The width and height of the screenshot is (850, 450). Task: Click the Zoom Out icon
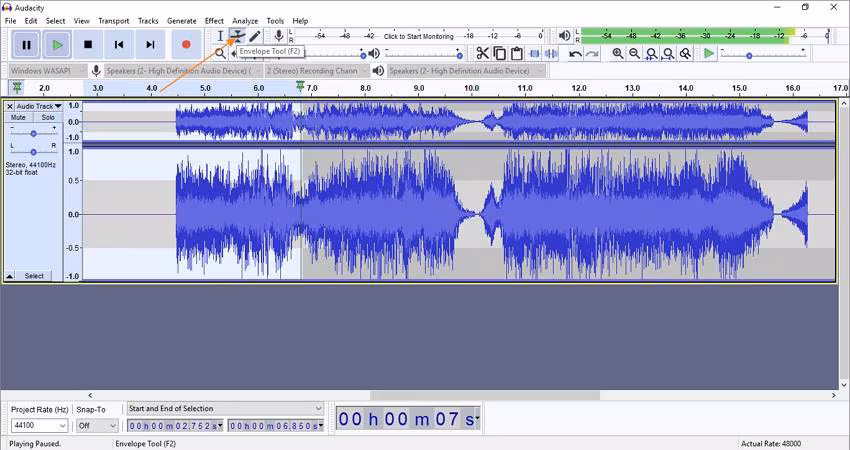pyautogui.click(x=634, y=53)
